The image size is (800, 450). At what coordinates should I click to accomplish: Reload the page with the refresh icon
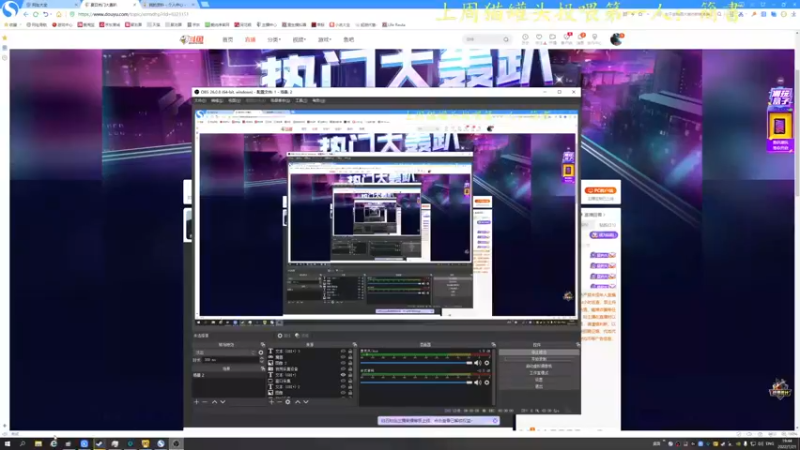tap(36, 14)
